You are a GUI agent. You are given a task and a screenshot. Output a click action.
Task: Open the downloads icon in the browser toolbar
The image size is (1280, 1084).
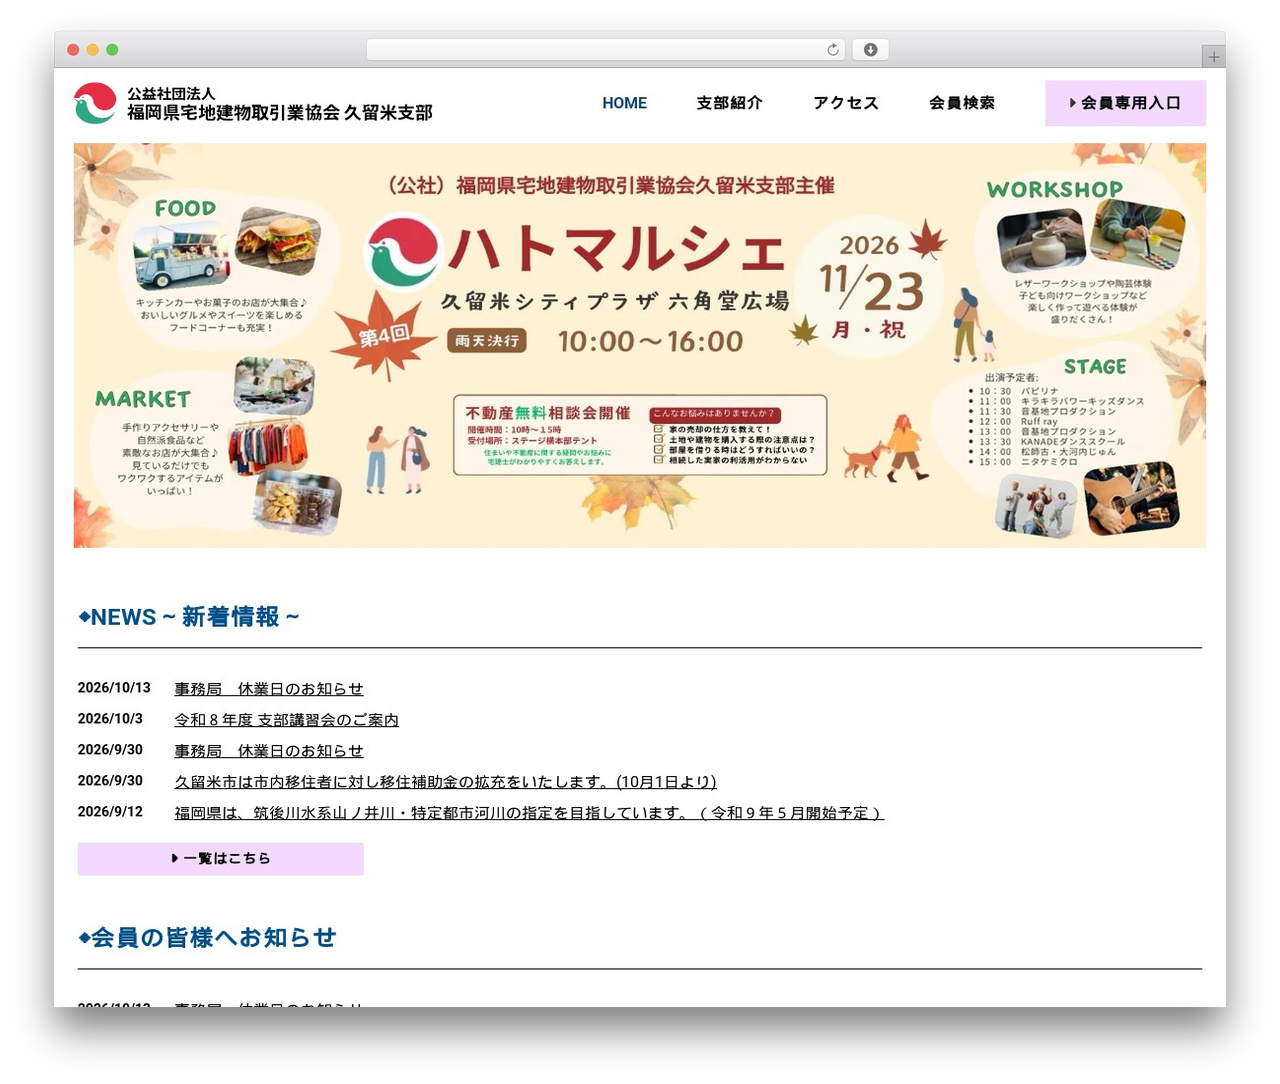coord(871,49)
